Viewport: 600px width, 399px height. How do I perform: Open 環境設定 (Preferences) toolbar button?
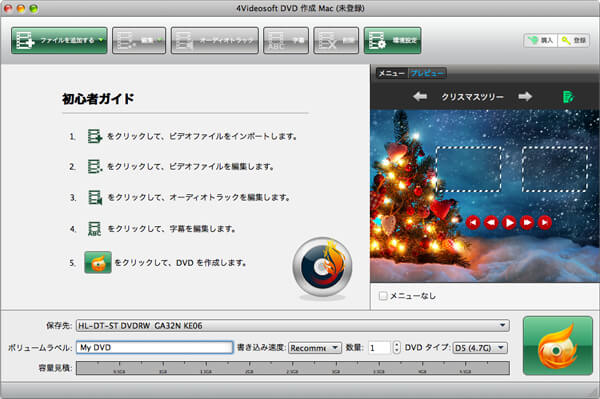pyautogui.click(x=392, y=40)
